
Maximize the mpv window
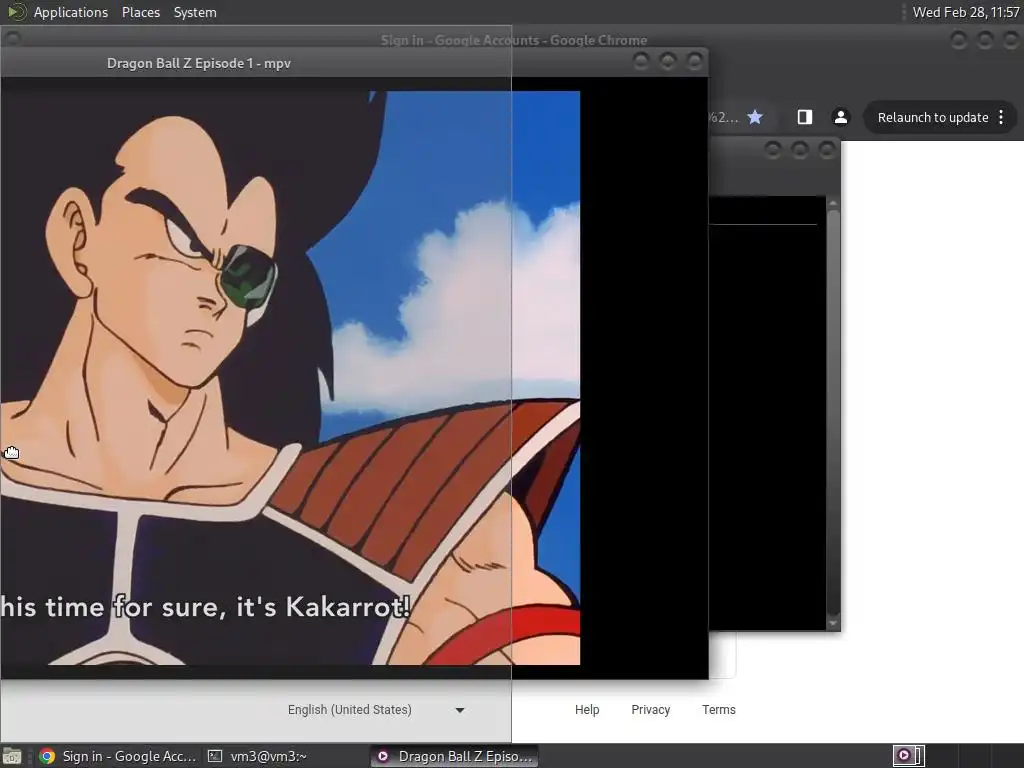click(667, 61)
